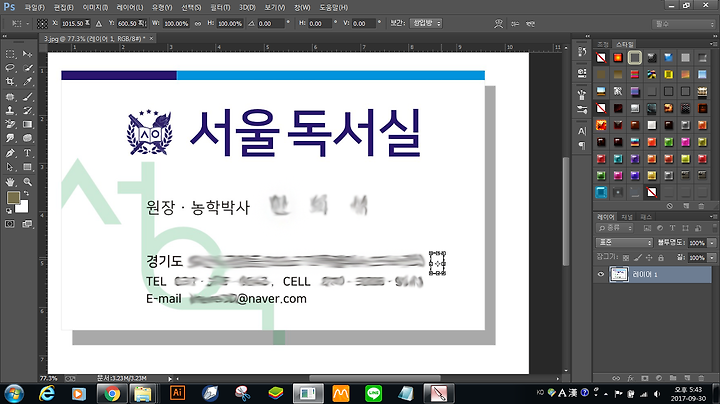Toggle lock transparent pixels

click(626, 258)
